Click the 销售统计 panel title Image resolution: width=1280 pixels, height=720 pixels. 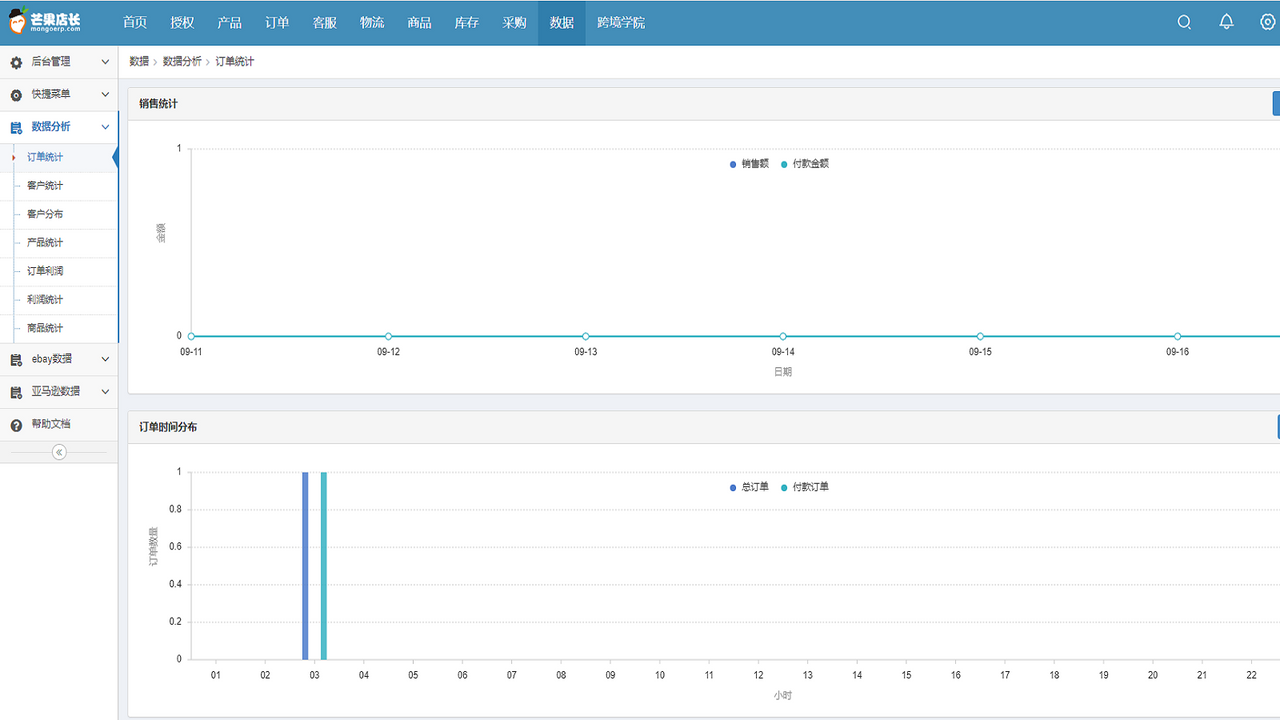[159, 104]
